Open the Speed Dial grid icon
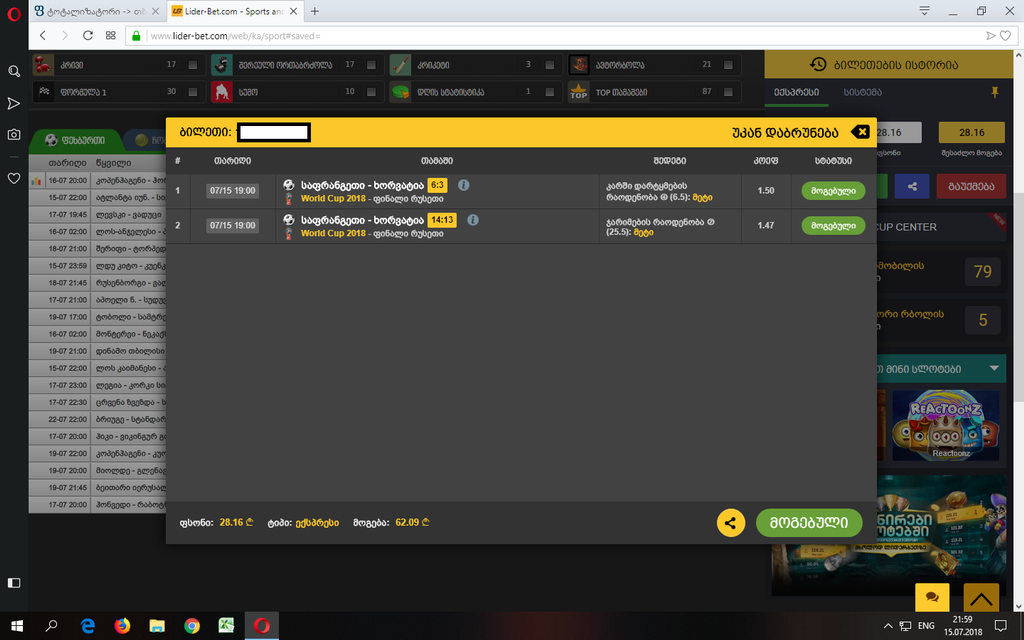This screenshot has height=640, width=1024. coord(110,35)
